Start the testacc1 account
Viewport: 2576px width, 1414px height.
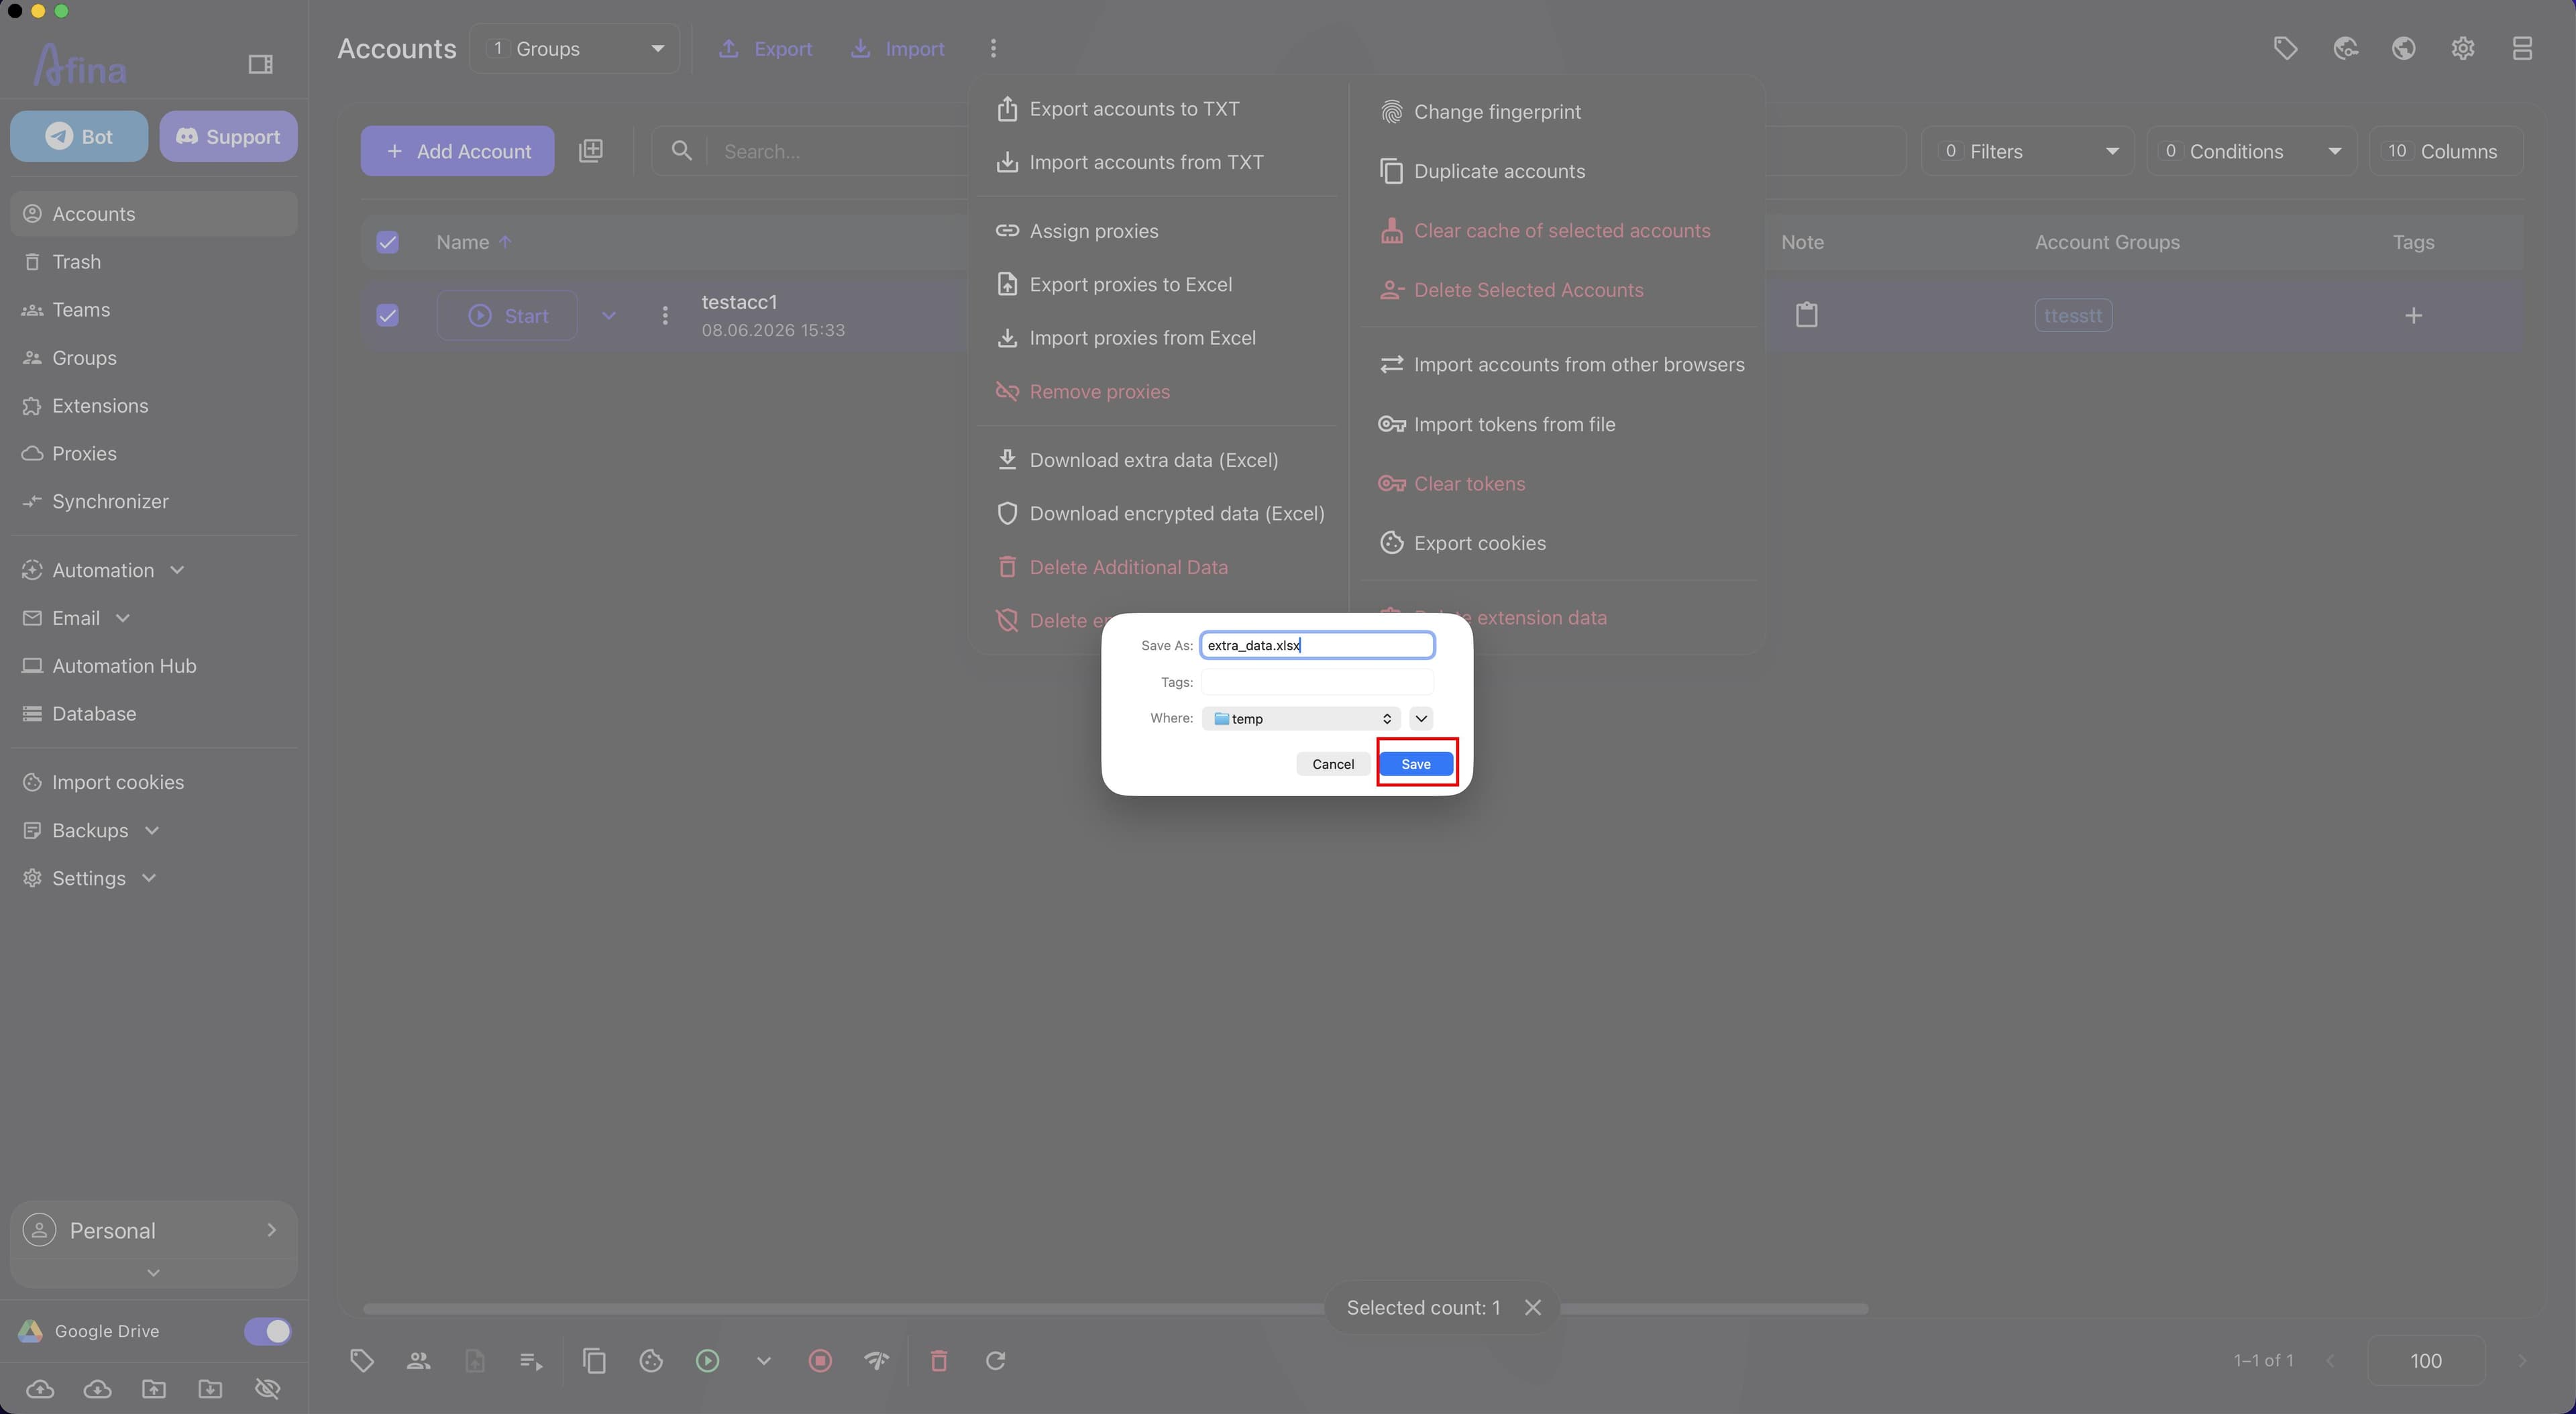507,316
